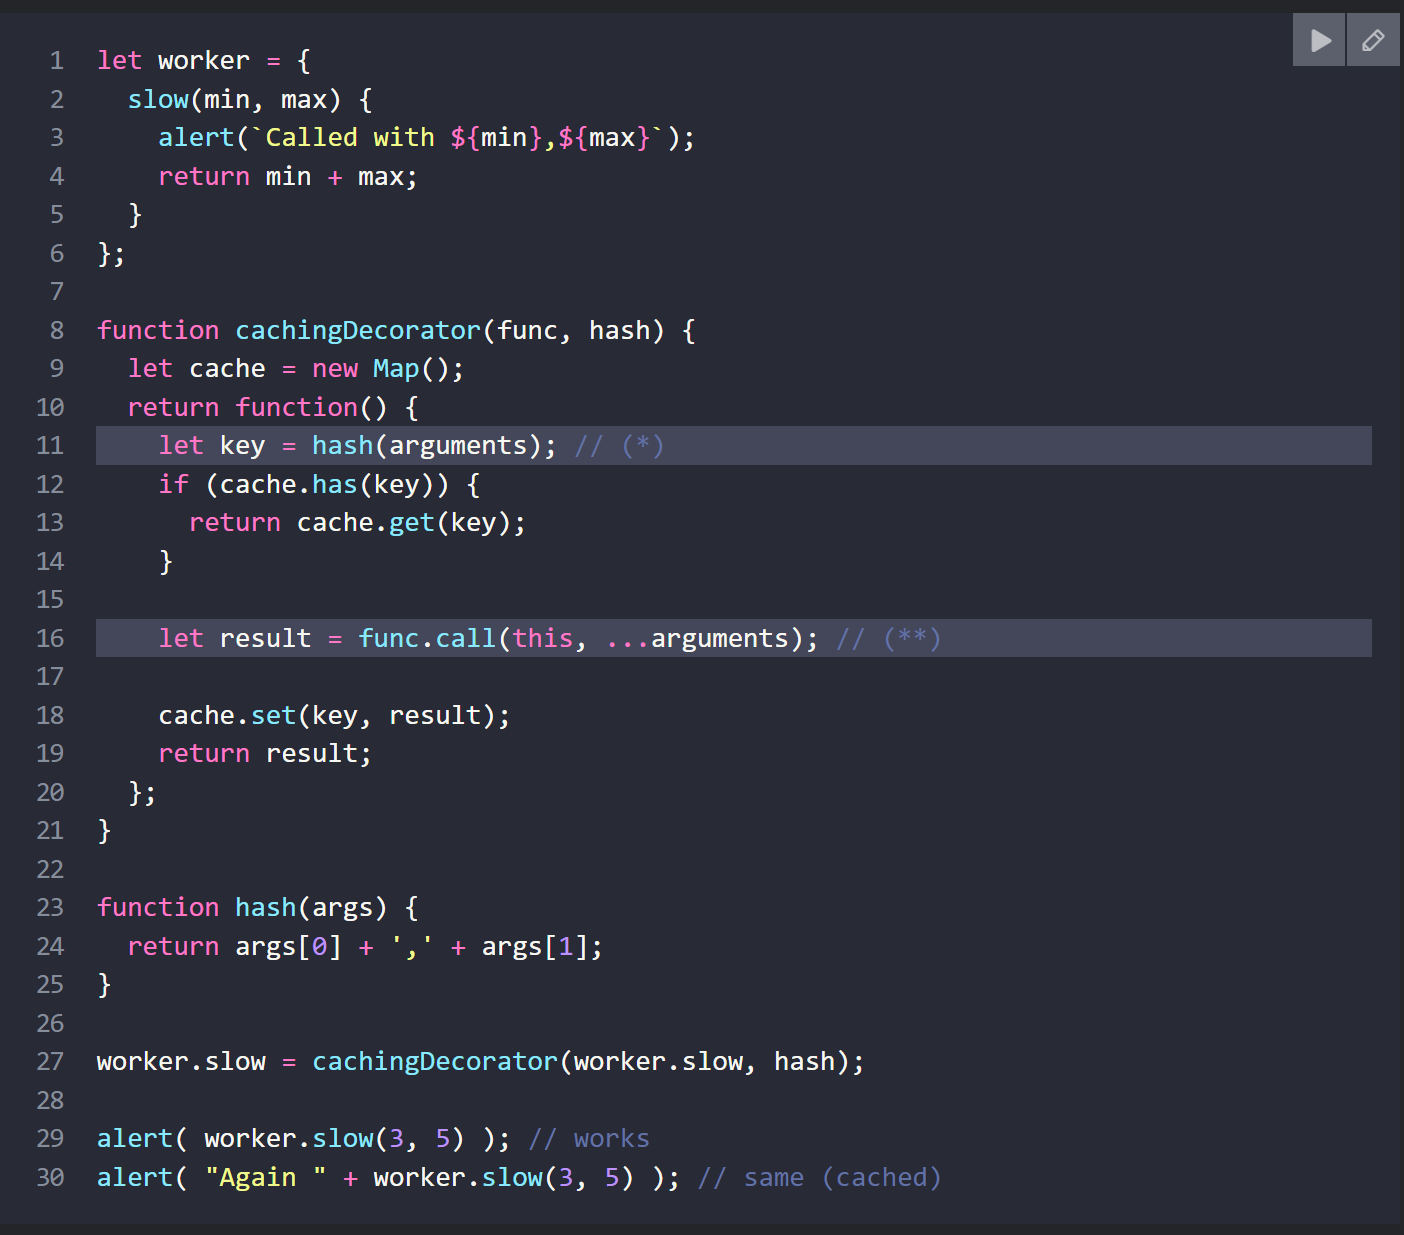Click 'function cachingDecorator(func, hash) {' line
This screenshot has height=1235, width=1404.
click(396, 331)
